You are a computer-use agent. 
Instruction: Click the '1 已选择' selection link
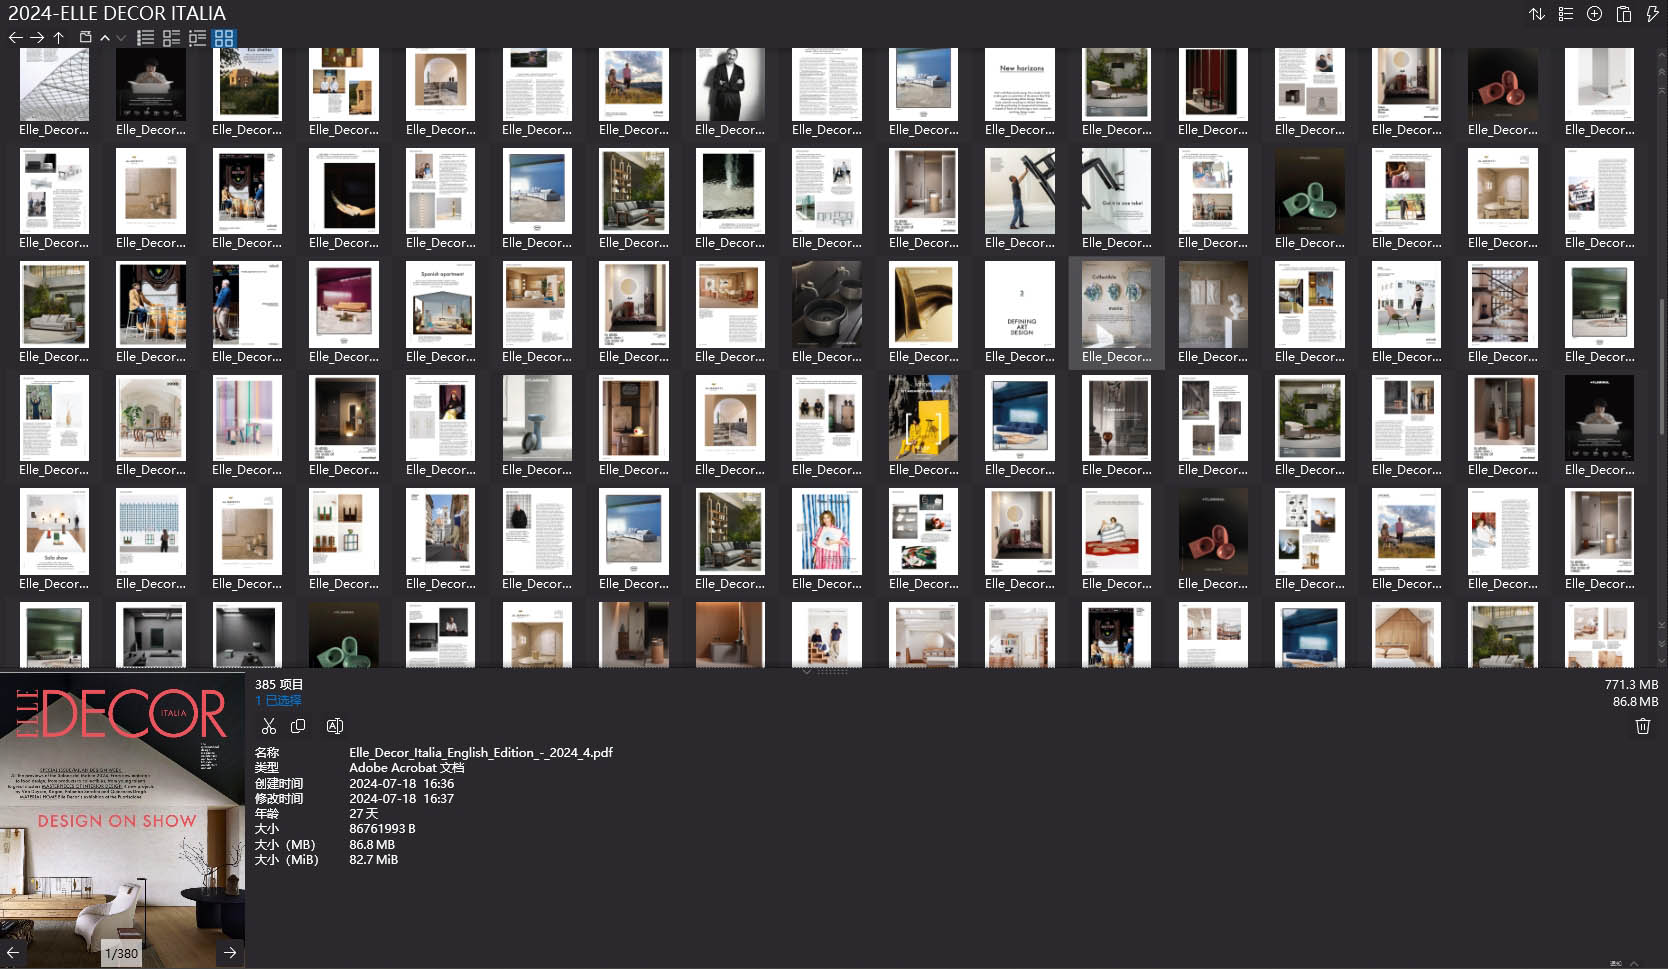coord(278,700)
